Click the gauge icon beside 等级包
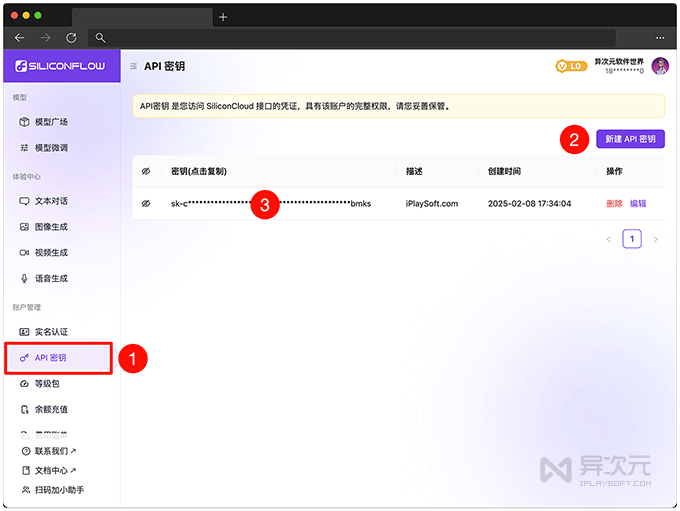This screenshot has width=680, height=511. click(x=24, y=384)
